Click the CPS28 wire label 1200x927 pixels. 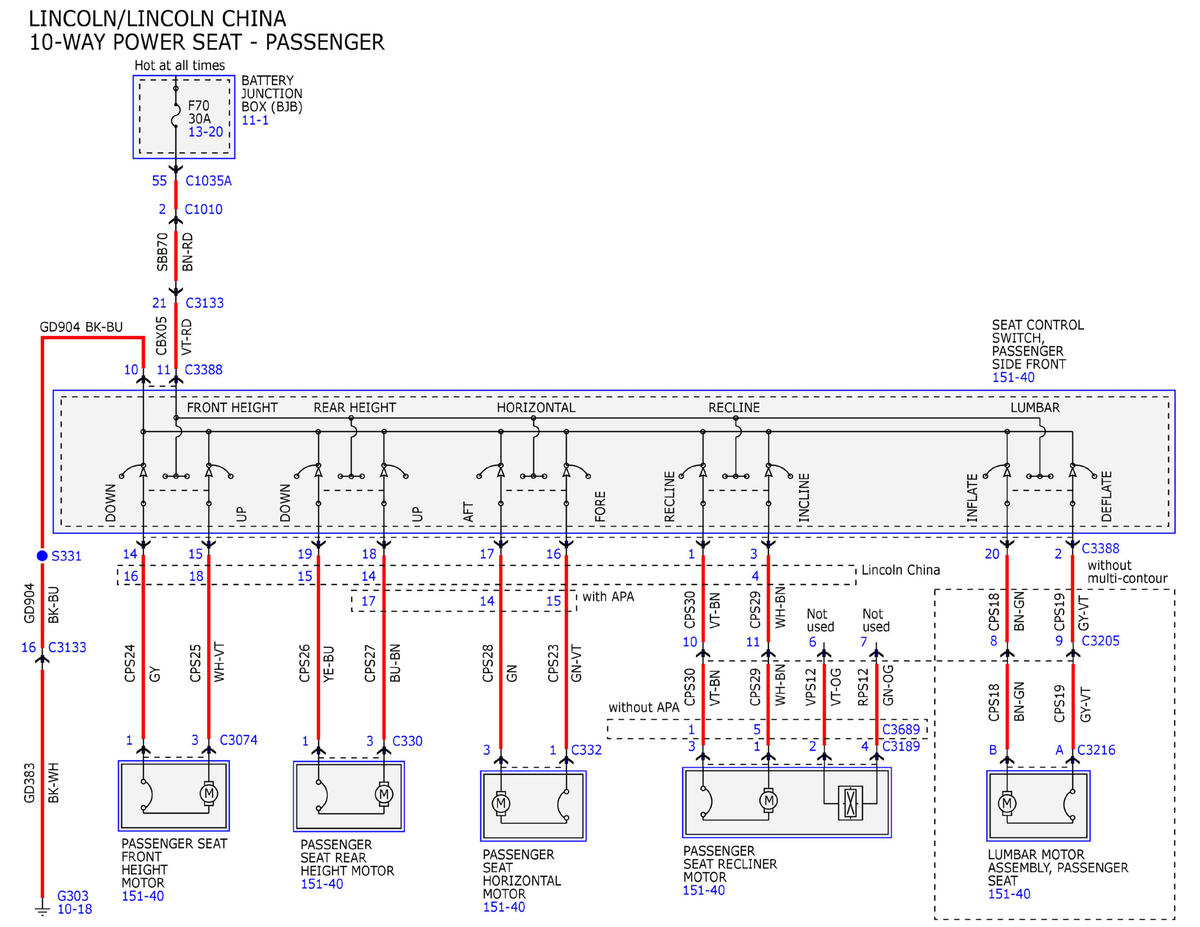click(487, 662)
